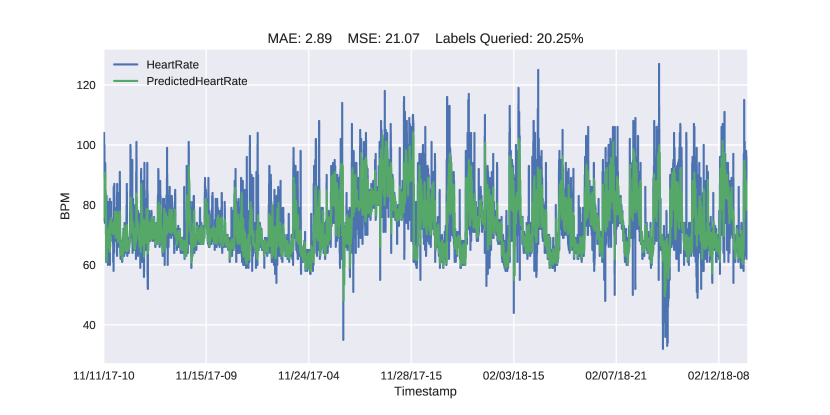Image resolution: width=830 pixels, height=415 pixels.
Task: Click the 120 y-axis tick label
Action: click(86, 85)
